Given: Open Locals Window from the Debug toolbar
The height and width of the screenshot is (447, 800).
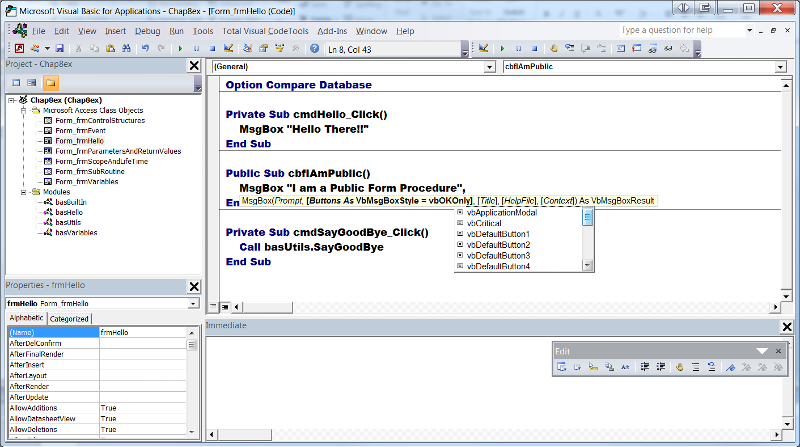Looking at the screenshot, I should (x=621, y=48).
